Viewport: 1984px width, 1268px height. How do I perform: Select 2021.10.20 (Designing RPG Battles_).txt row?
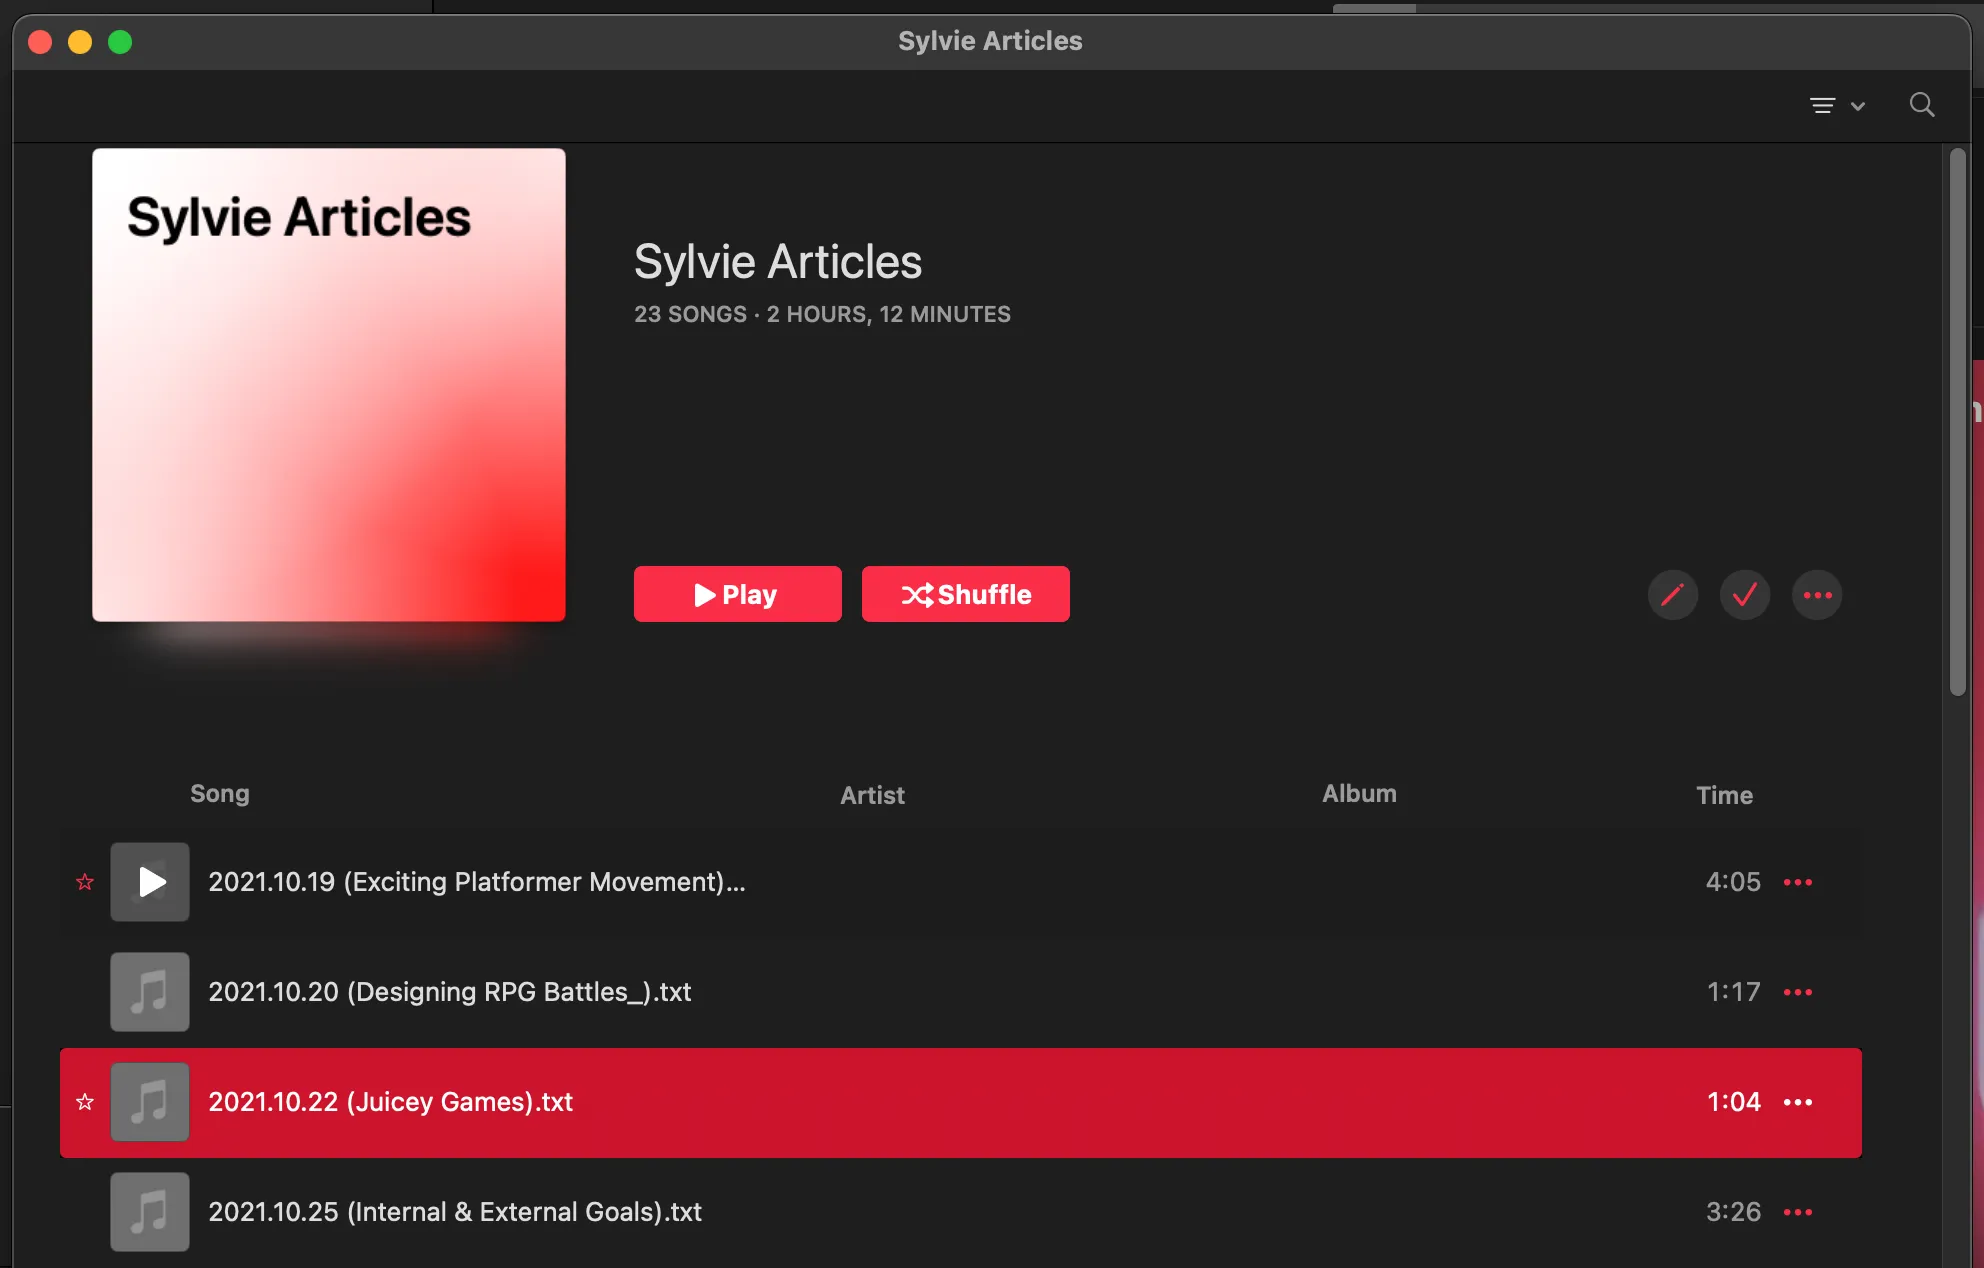click(x=961, y=992)
